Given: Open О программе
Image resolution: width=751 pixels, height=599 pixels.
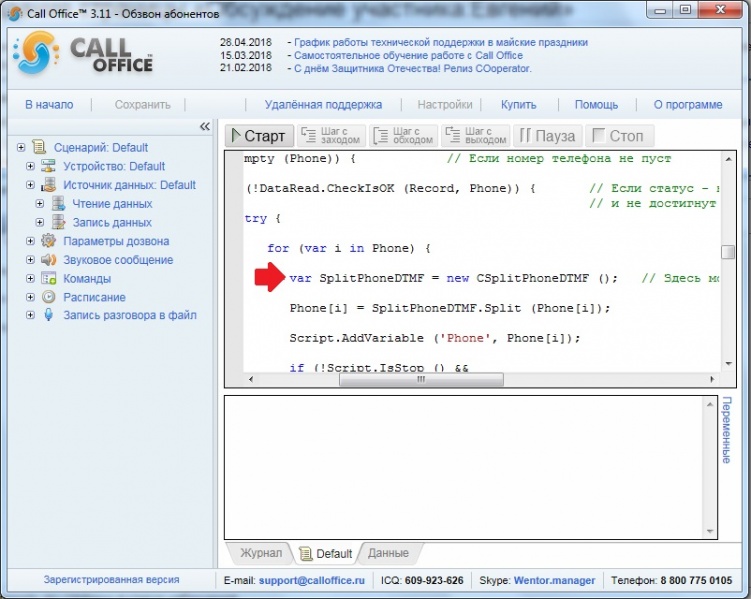Looking at the screenshot, I should [688, 105].
